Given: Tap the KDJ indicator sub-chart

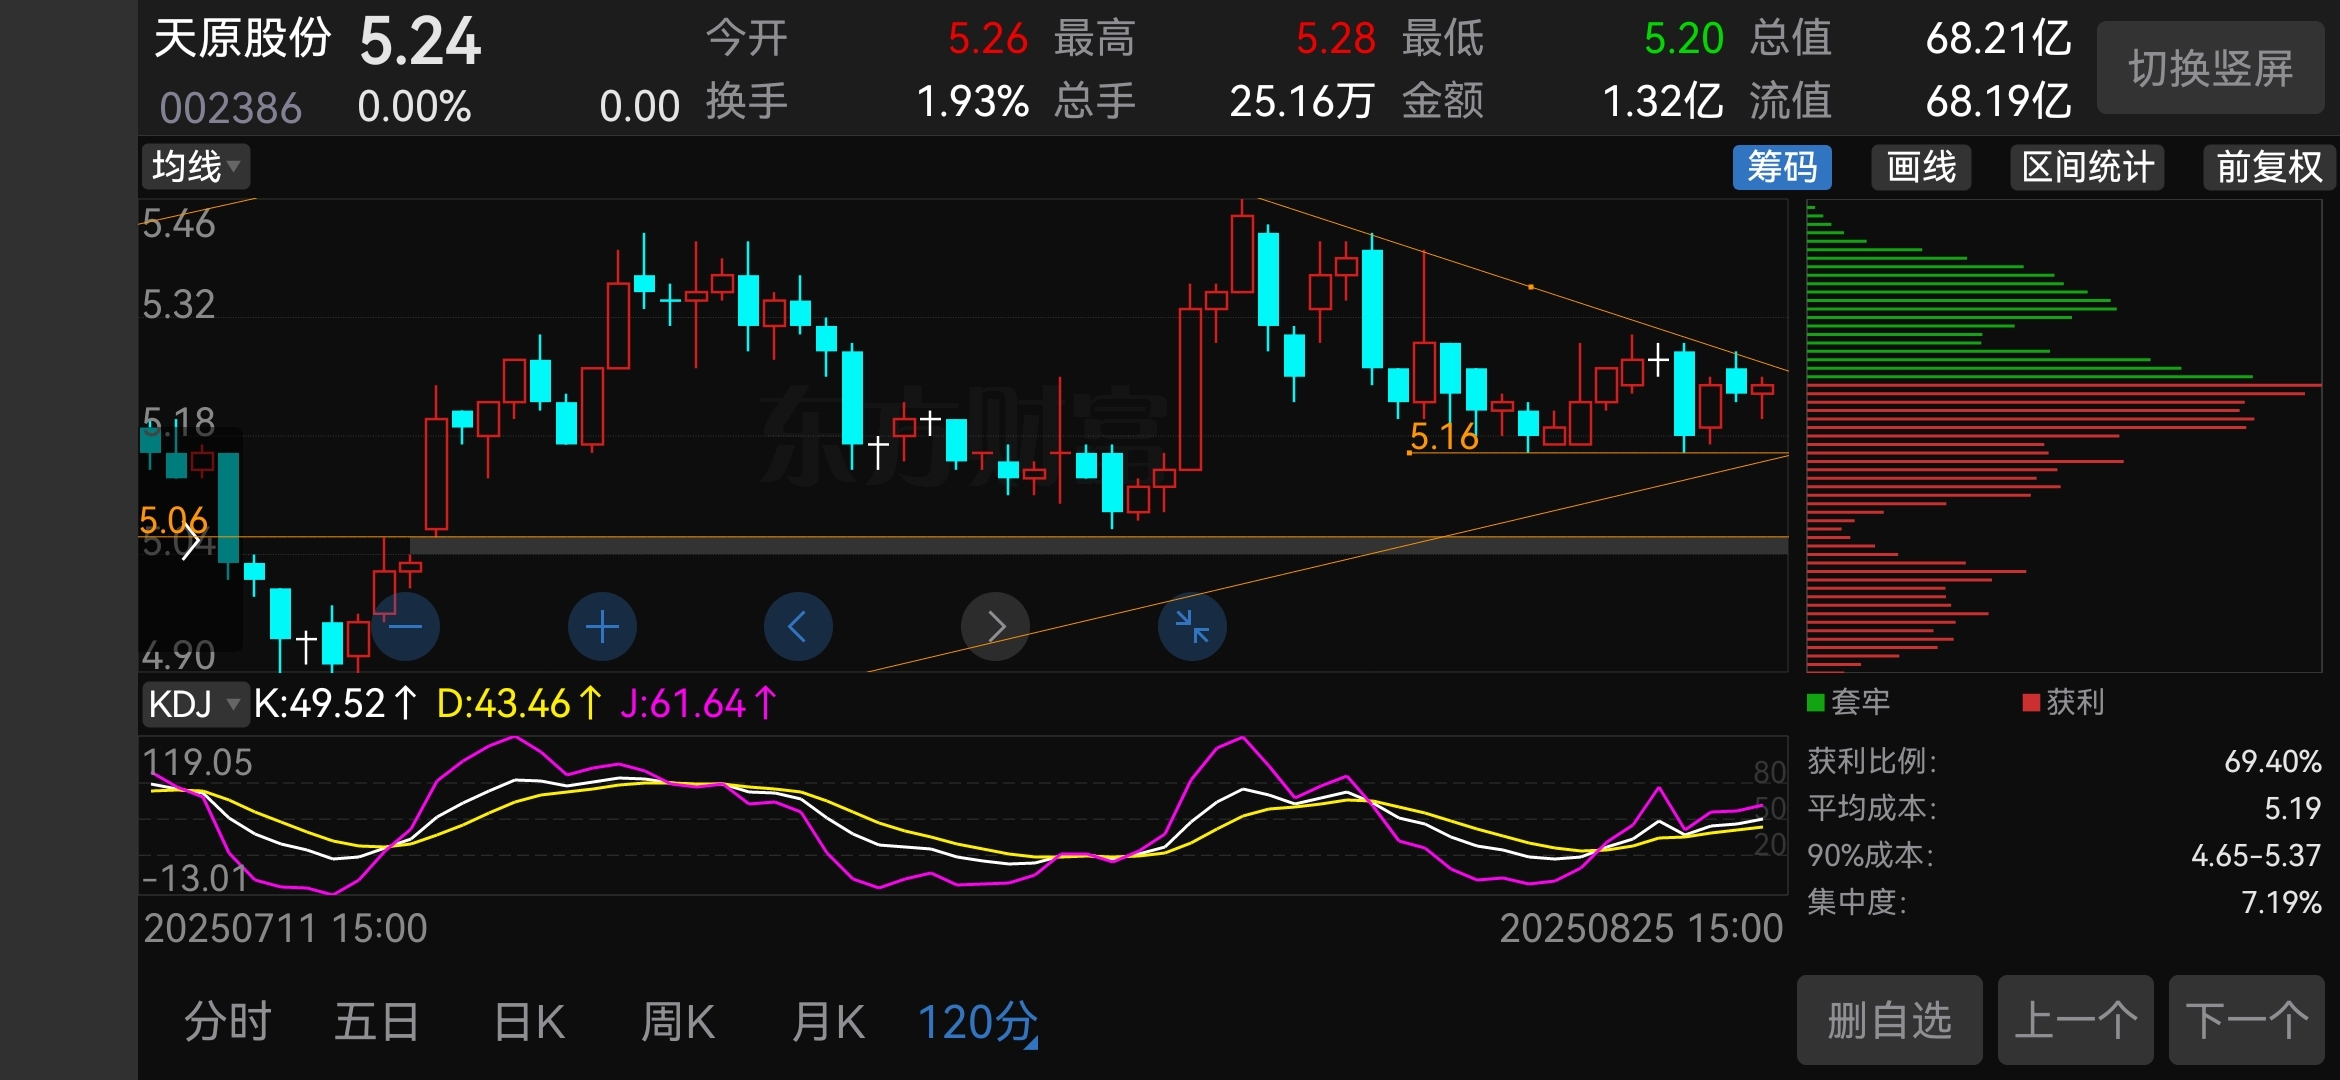Looking at the screenshot, I should tap(963, 816).
